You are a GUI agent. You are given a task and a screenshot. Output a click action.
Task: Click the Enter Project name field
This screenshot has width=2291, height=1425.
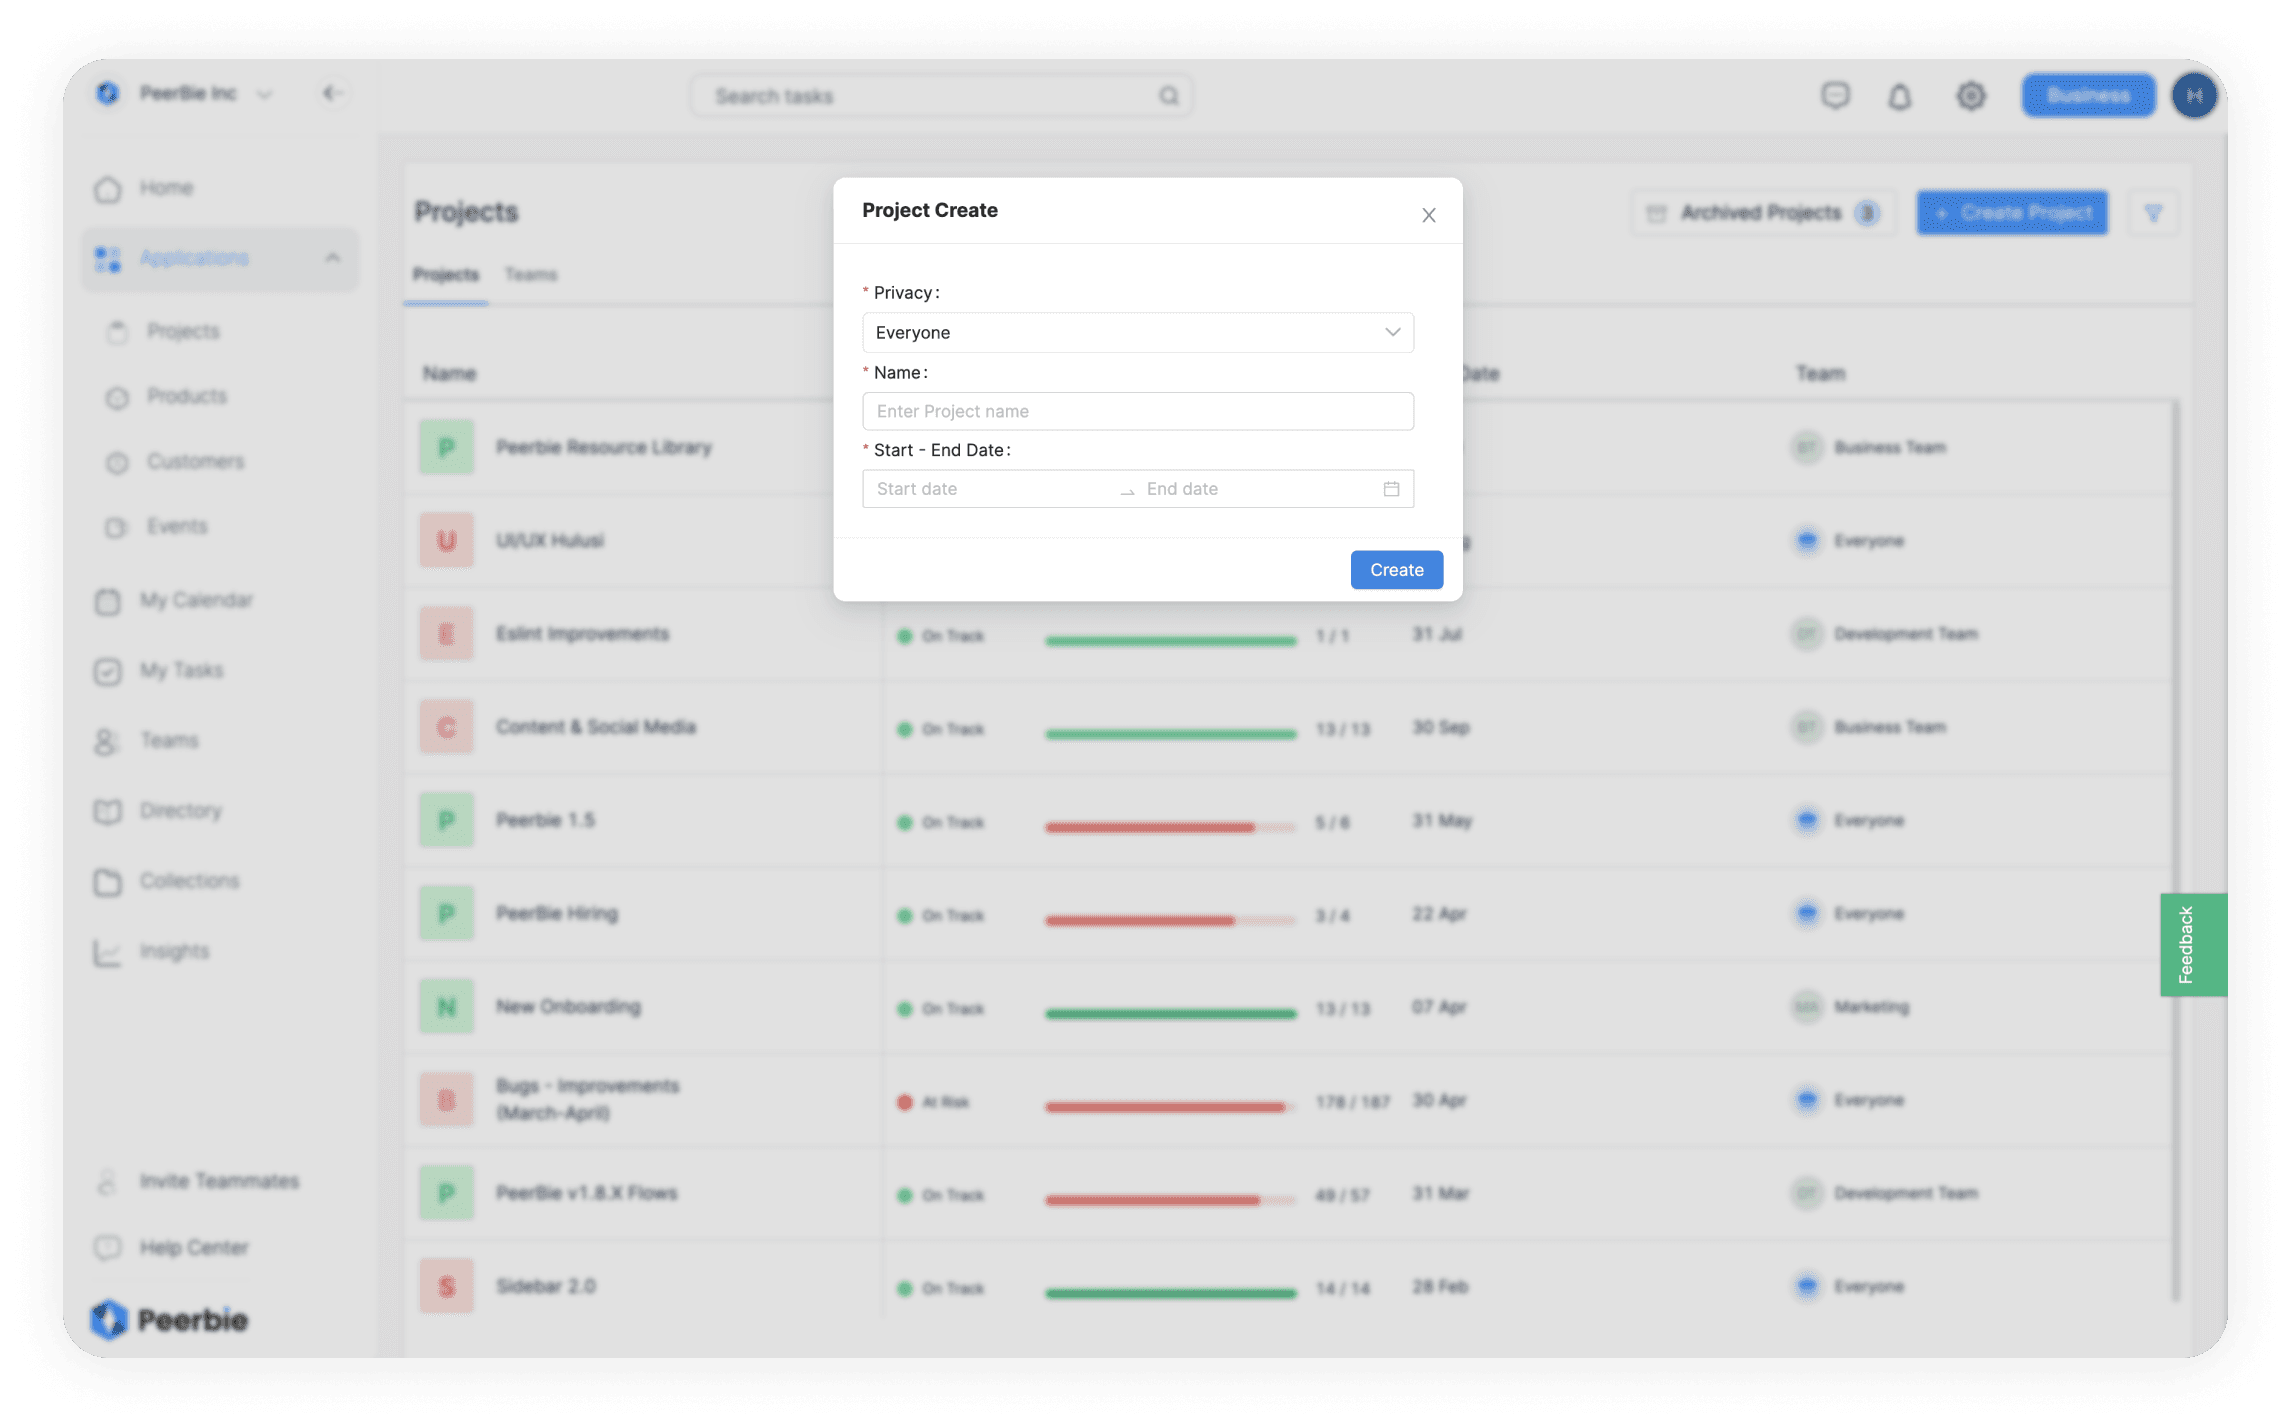(1137, 411)
